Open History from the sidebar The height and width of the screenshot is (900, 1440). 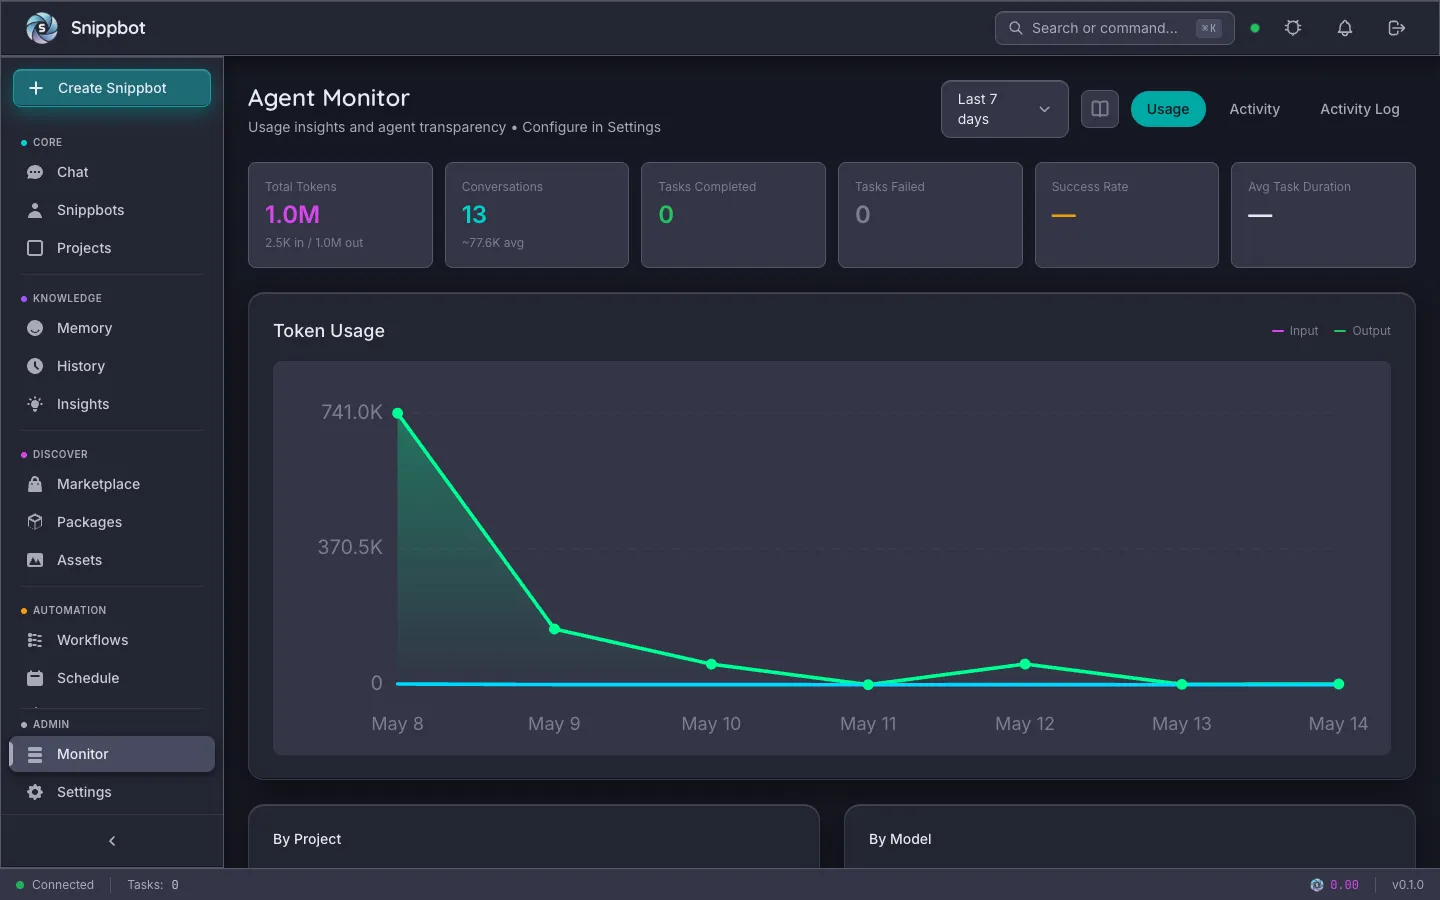click(x=112, y=366)
